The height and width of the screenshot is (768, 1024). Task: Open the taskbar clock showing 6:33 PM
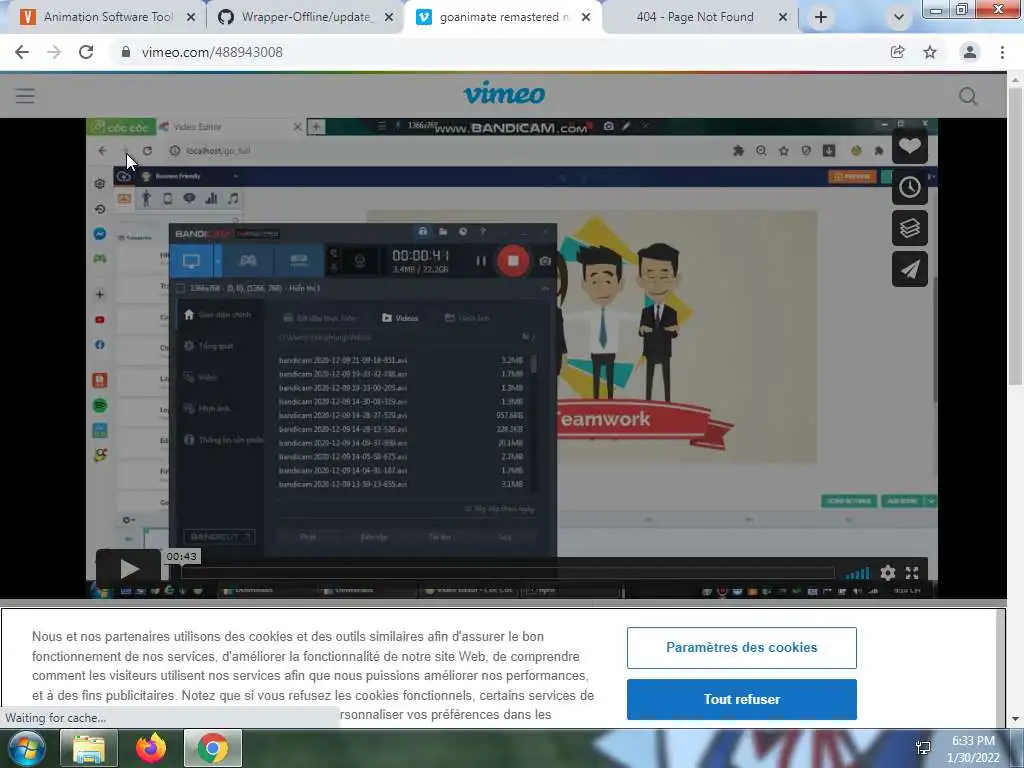(x=973, y=749)
